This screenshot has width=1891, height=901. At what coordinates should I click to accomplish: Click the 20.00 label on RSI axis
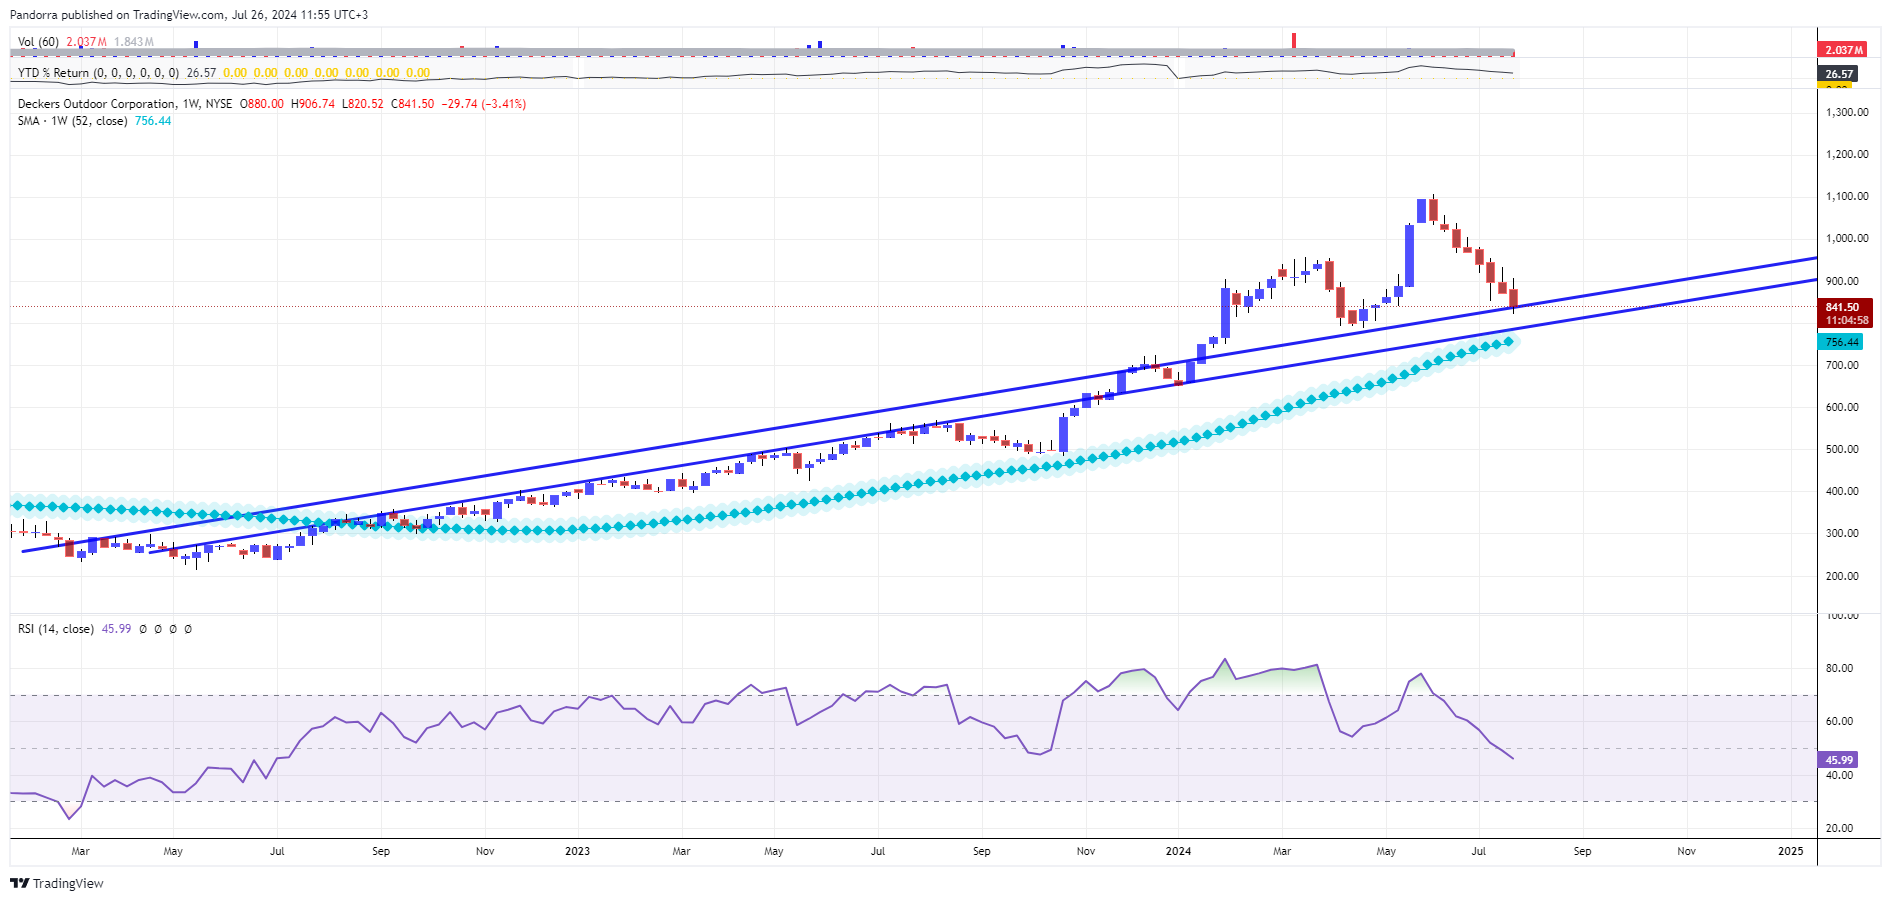[x=1839, y=828]
